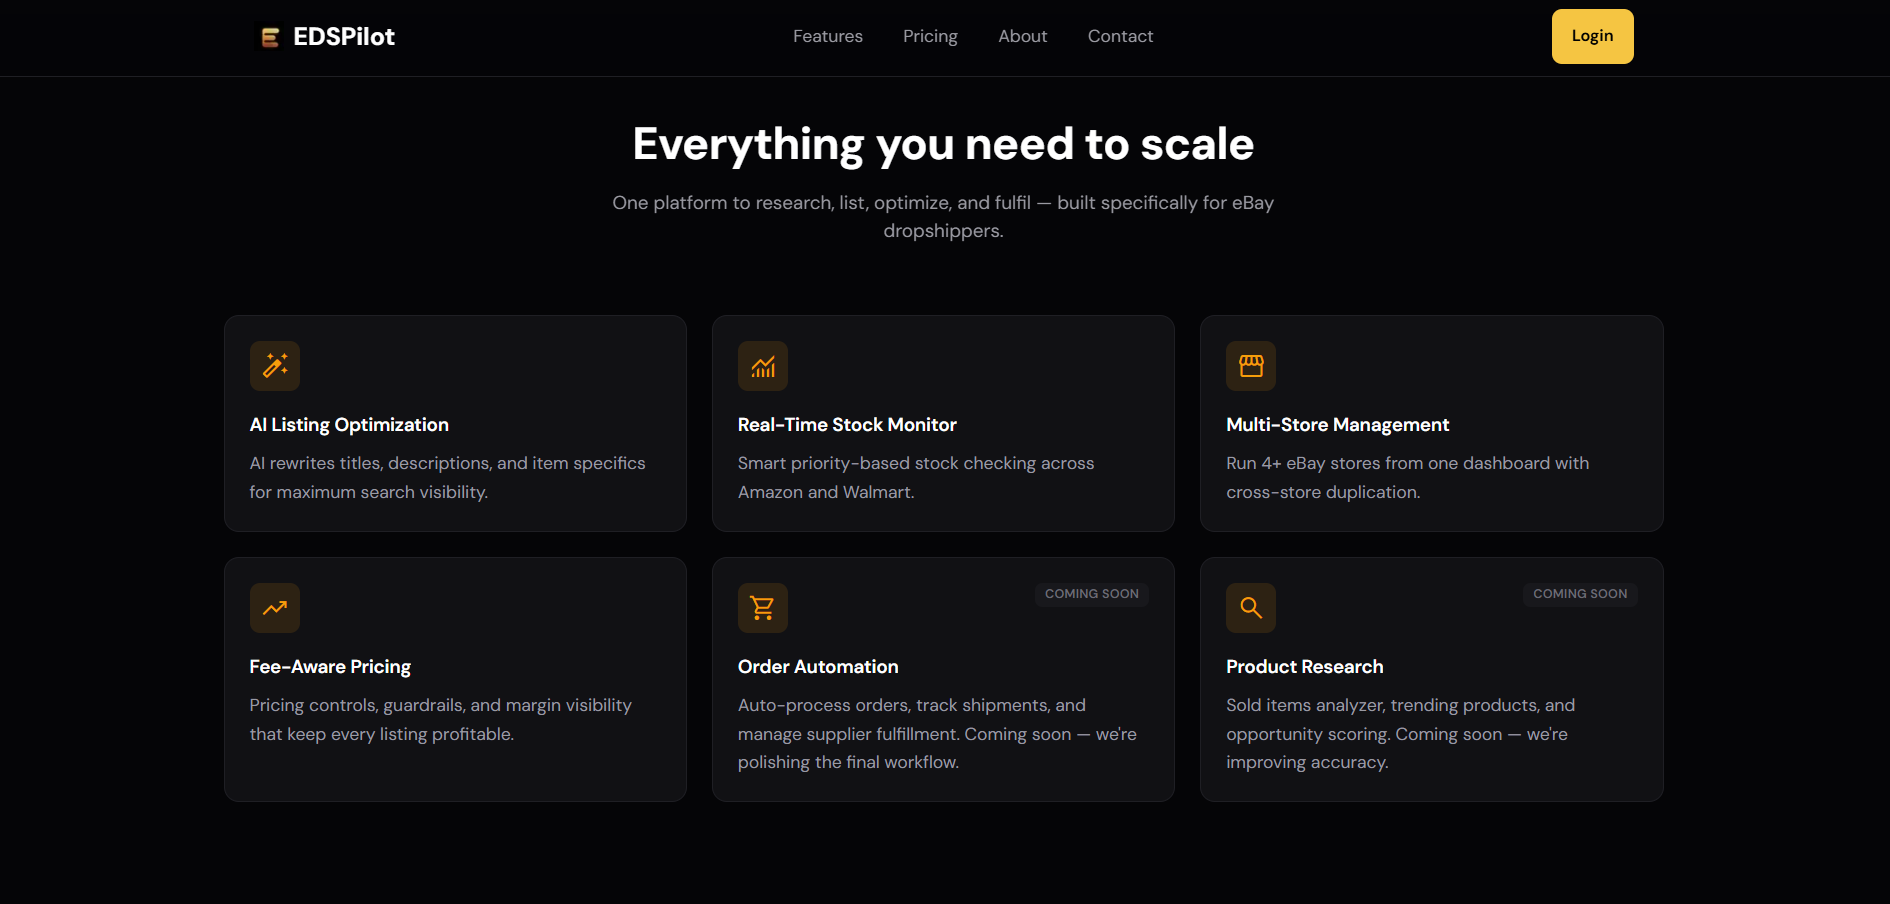Screen dimensions: 1890x904
Task: Navigate to the About page
Action: 1022,36
